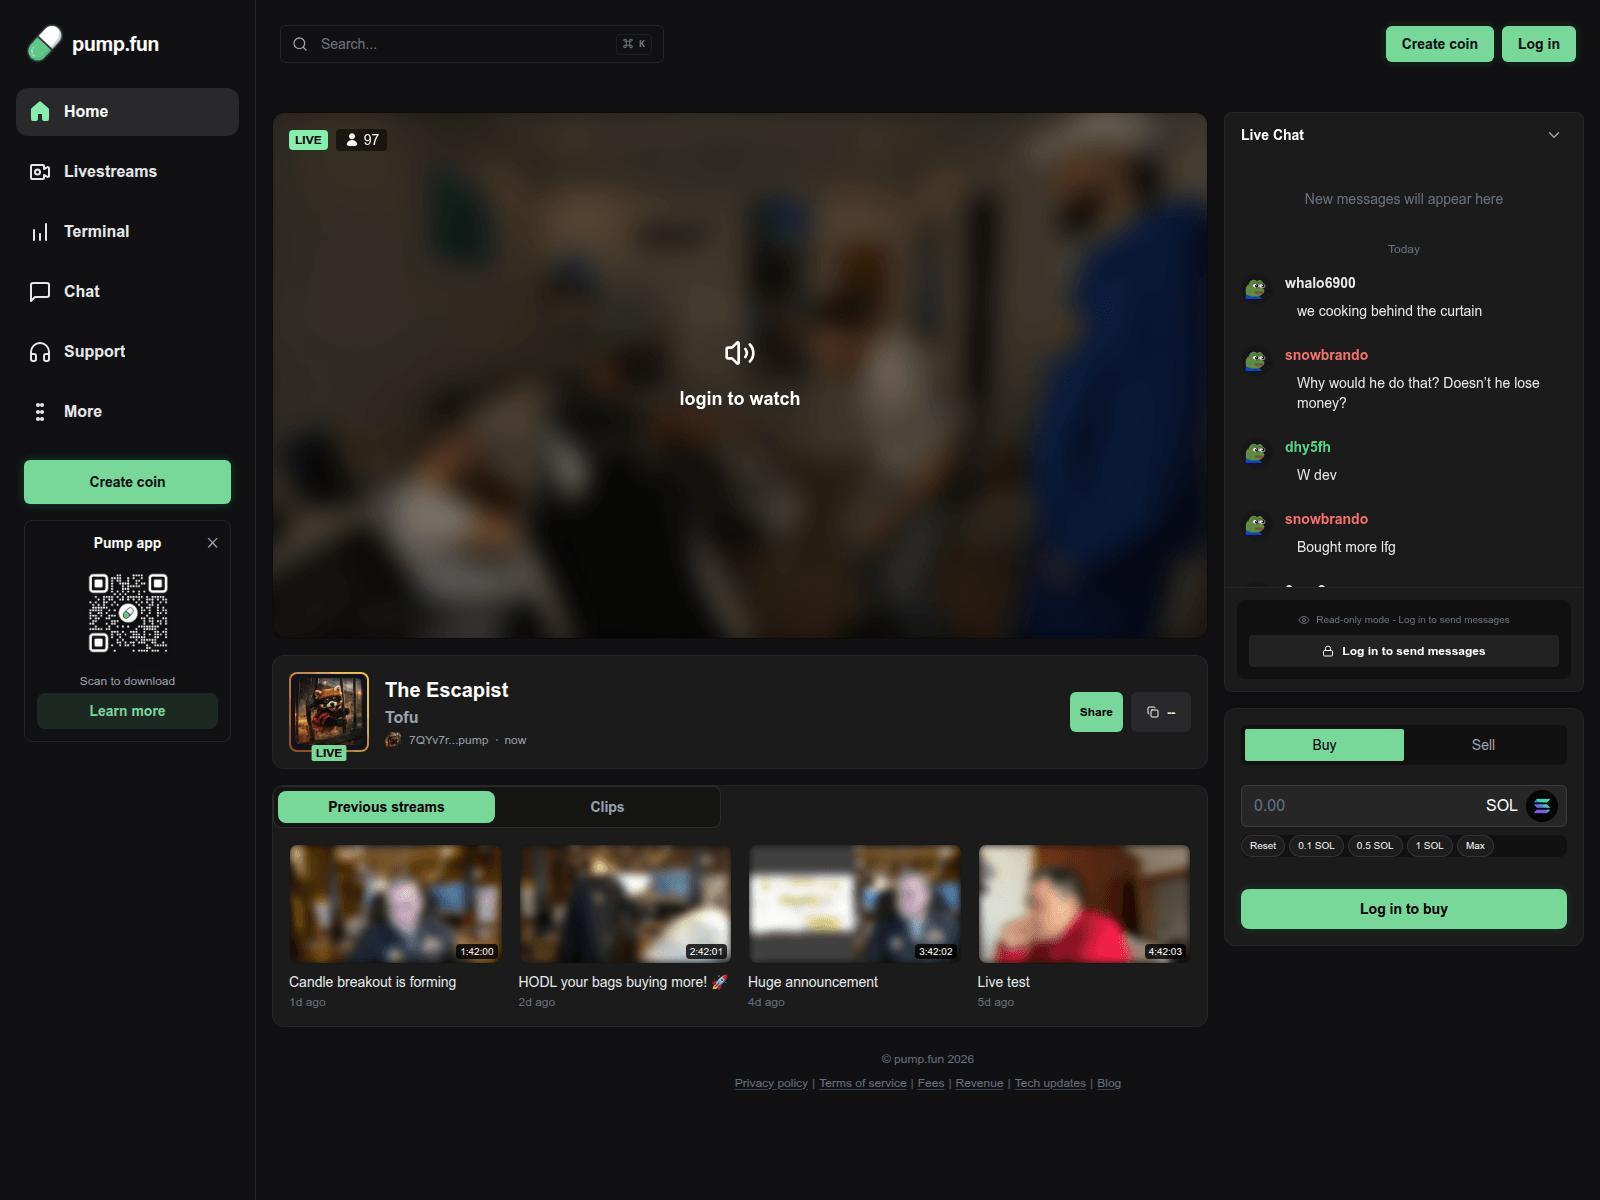Select the Livestreams icon in the sidebar
The height and width of the screenshot is (1200, 1600).
[x=40, y=171]
